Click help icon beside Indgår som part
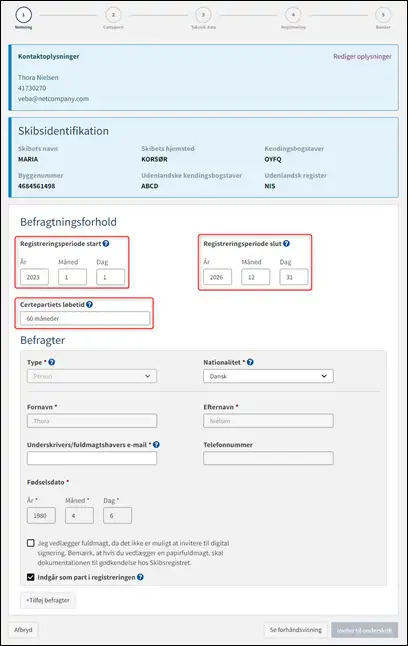 140,577
